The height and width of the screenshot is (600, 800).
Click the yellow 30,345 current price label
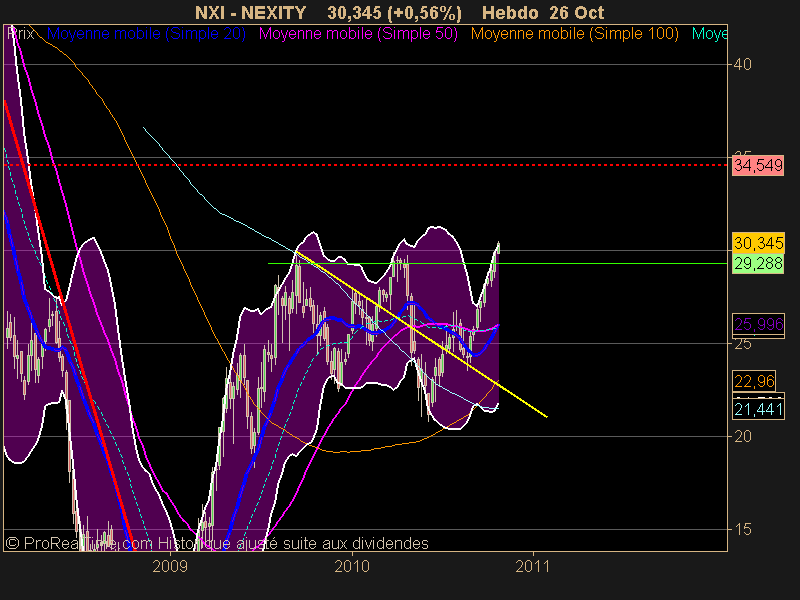758,243
